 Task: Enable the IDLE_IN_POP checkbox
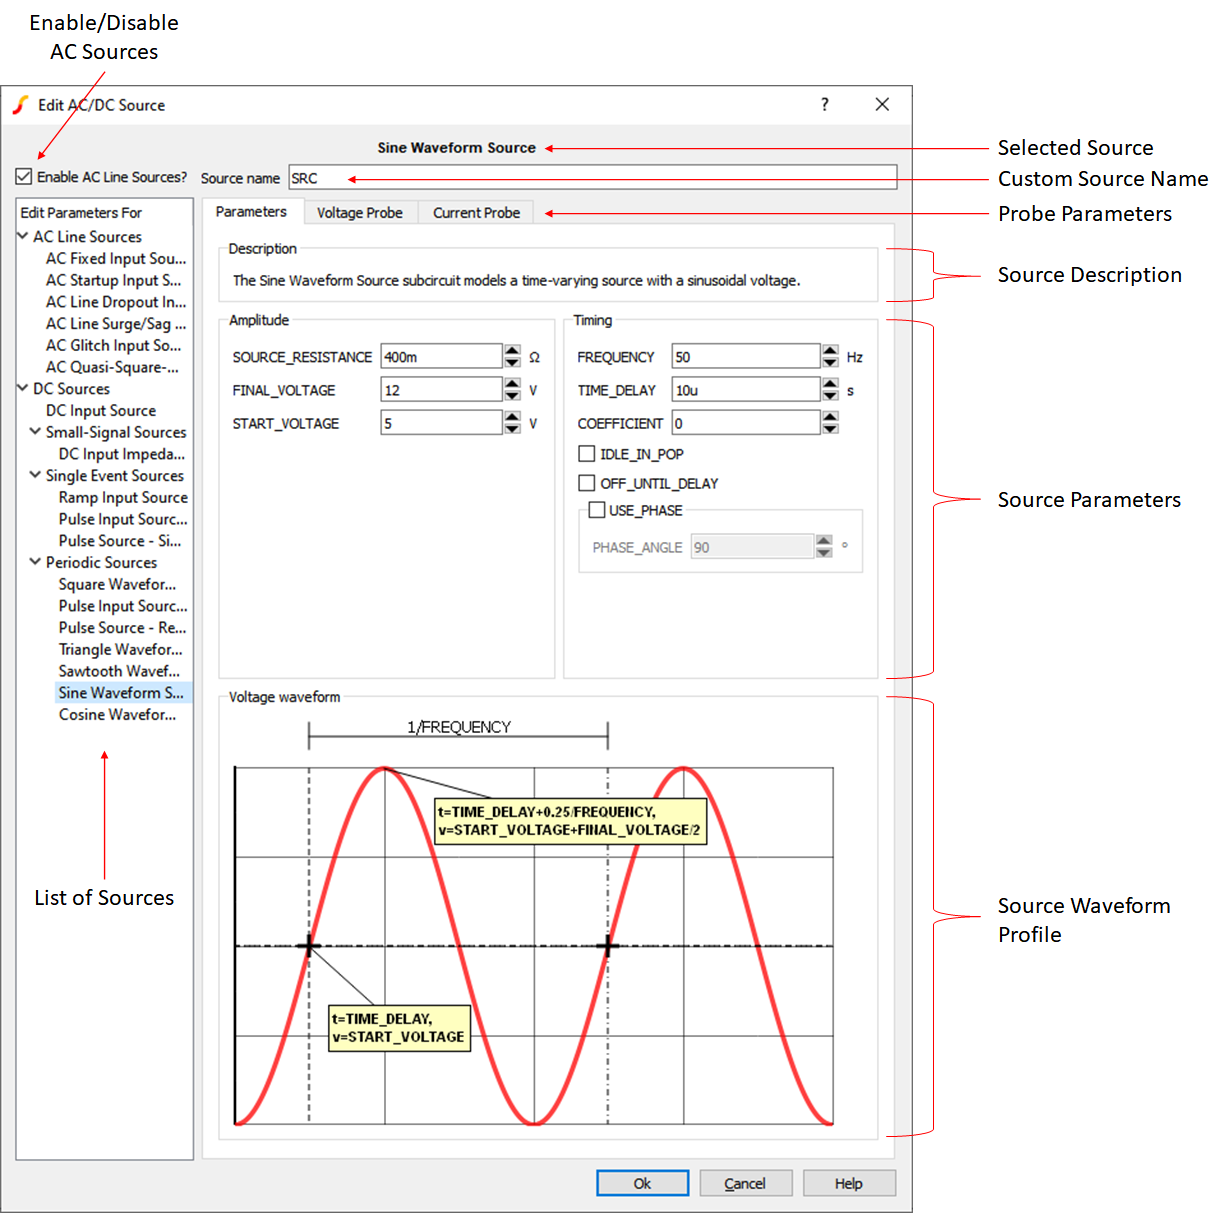click(x=587, y=454)
